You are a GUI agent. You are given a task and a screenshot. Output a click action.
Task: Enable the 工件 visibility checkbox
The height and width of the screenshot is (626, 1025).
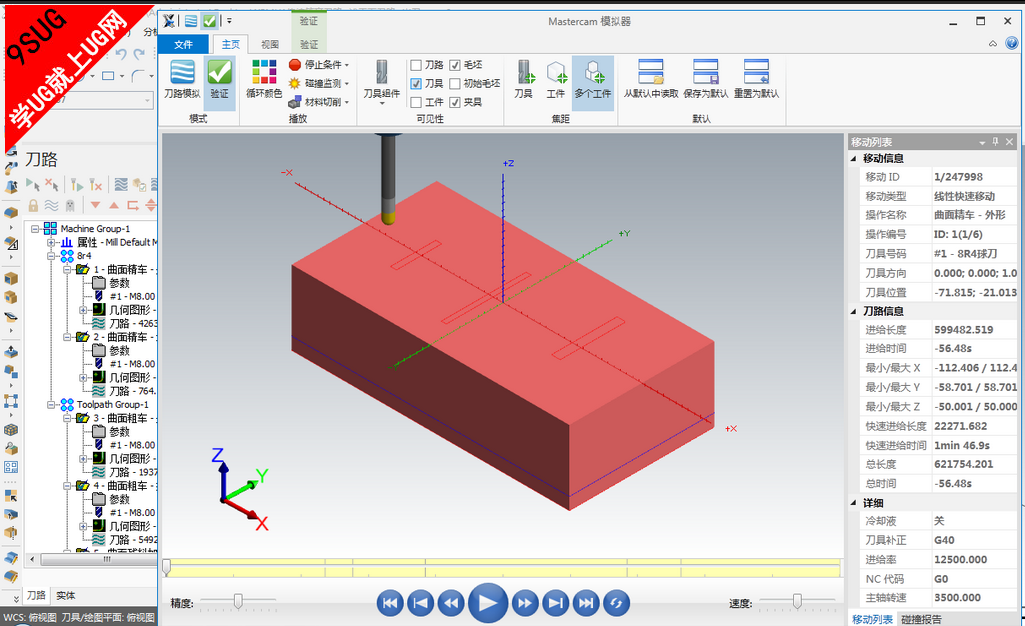point(416,102)
